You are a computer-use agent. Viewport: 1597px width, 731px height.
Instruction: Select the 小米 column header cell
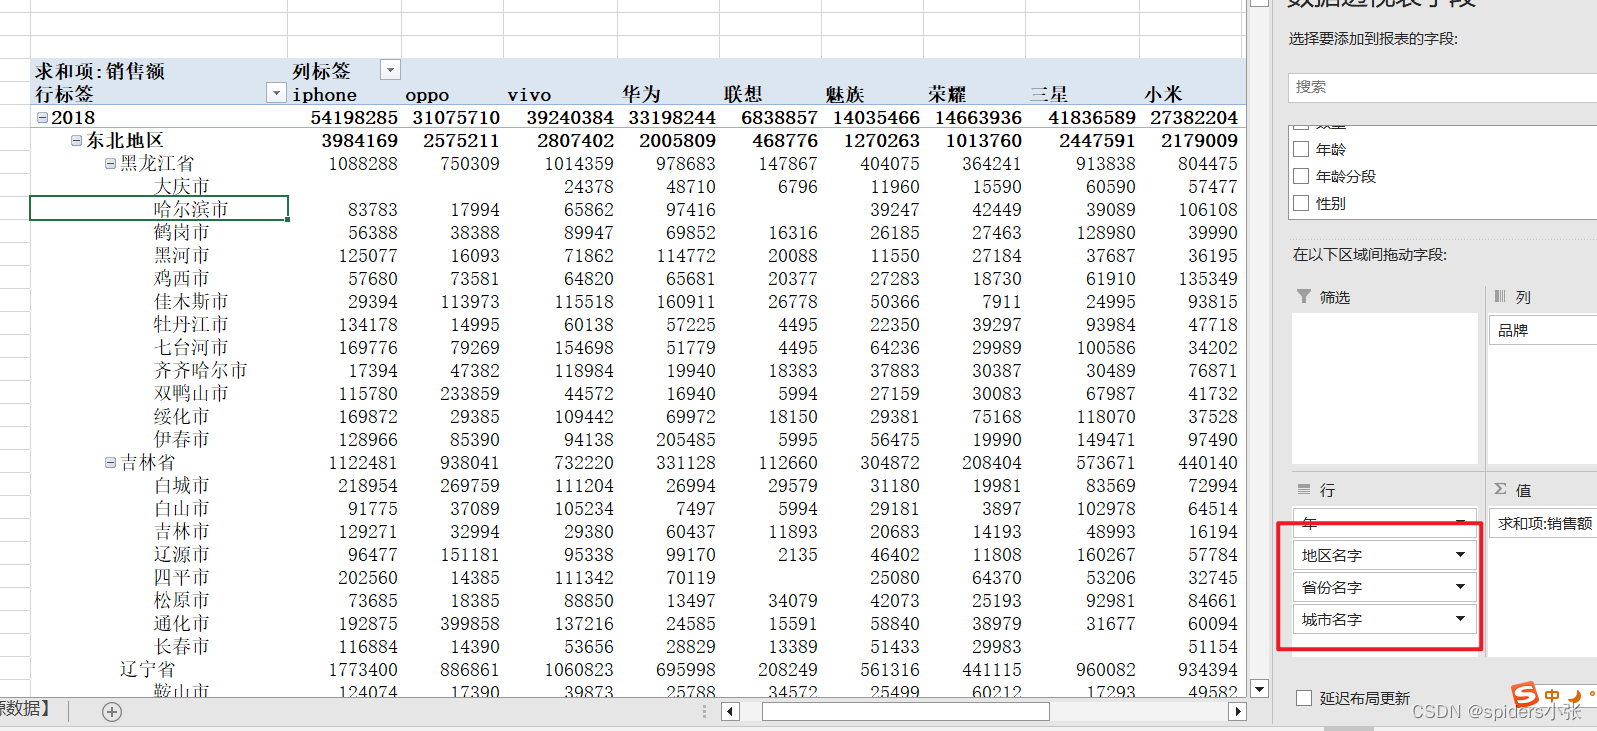coord(1164,94)
